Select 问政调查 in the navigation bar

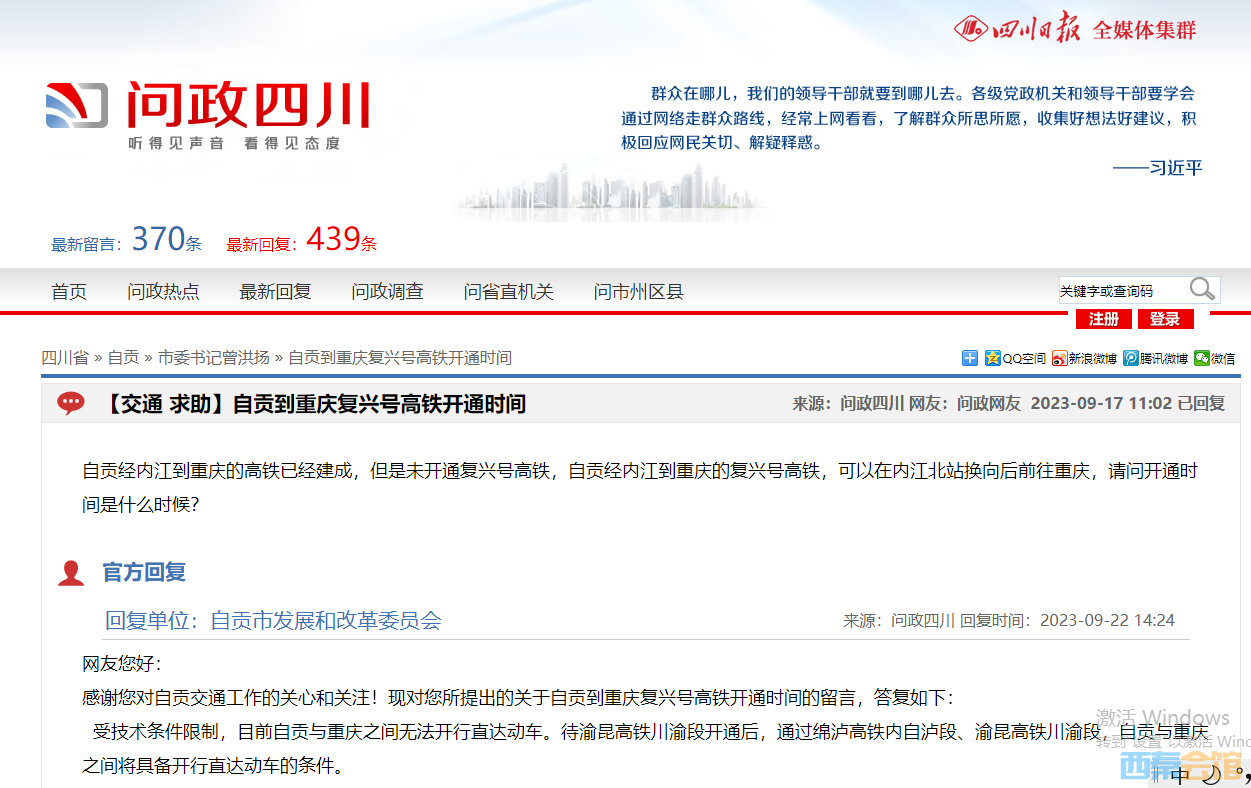387,292
